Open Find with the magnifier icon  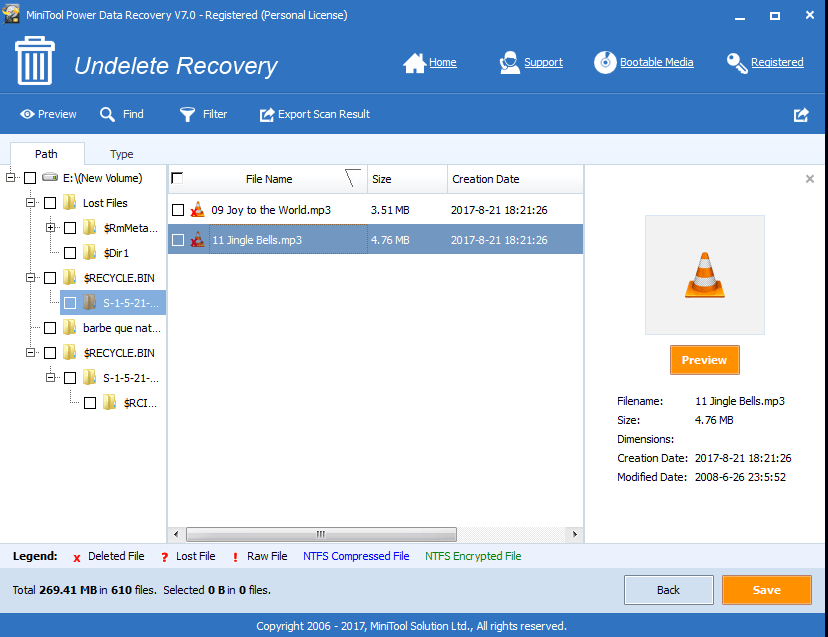pyautogui.click(x=107, y=114)
